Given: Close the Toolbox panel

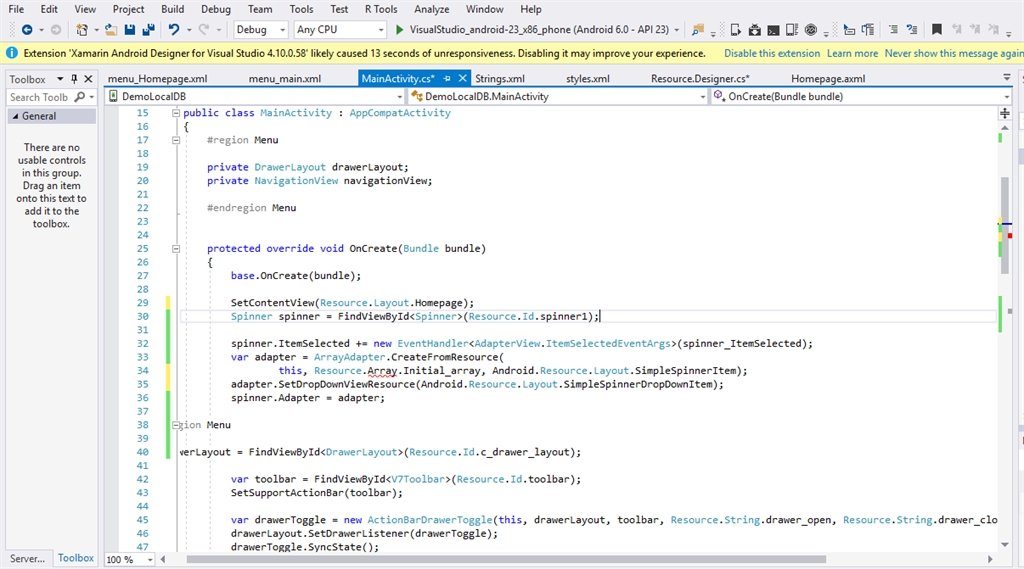Looking at the screenshot, I should [x=88, y=79].
